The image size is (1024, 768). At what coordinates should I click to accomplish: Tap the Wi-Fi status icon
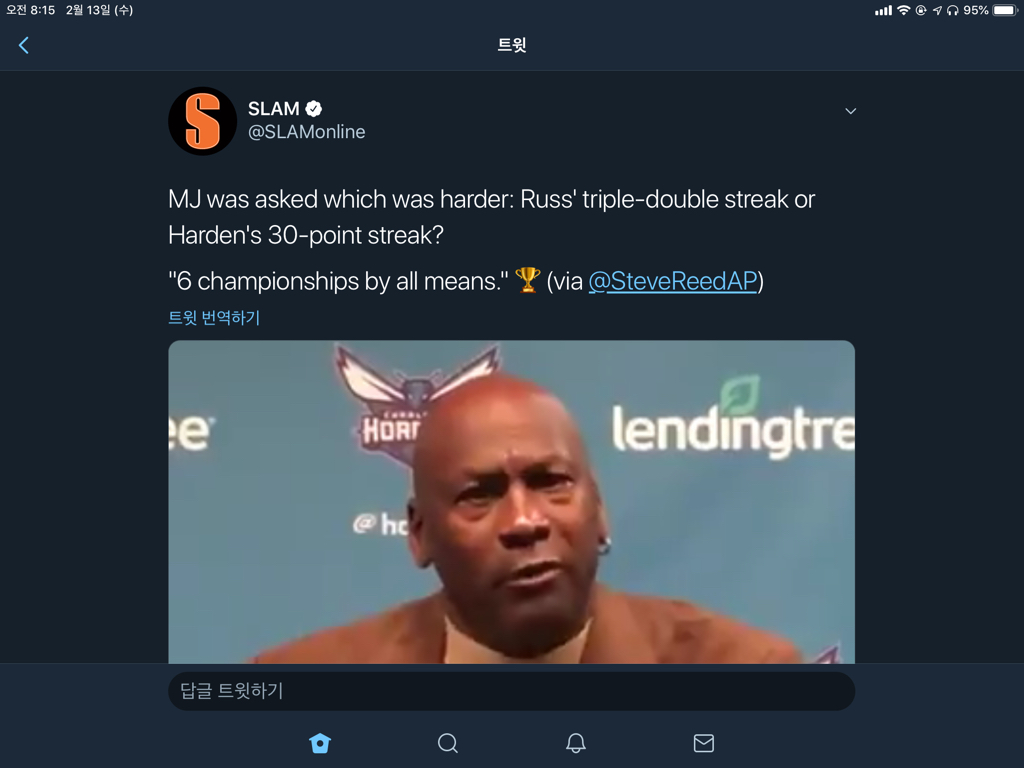click(x=903, y=10)
